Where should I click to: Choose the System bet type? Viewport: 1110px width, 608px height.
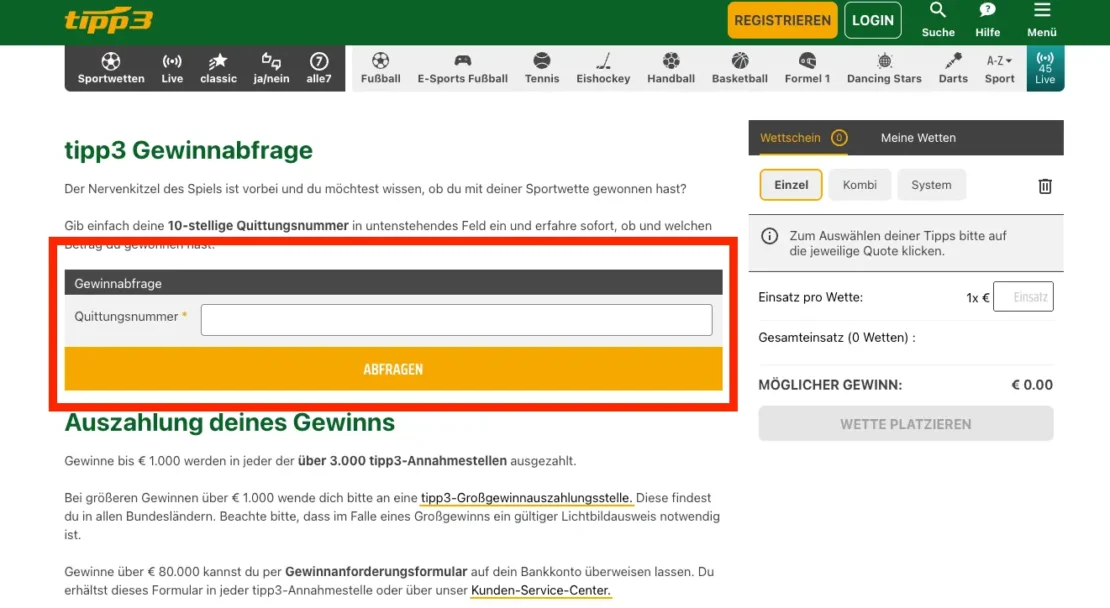coord(931,185)
